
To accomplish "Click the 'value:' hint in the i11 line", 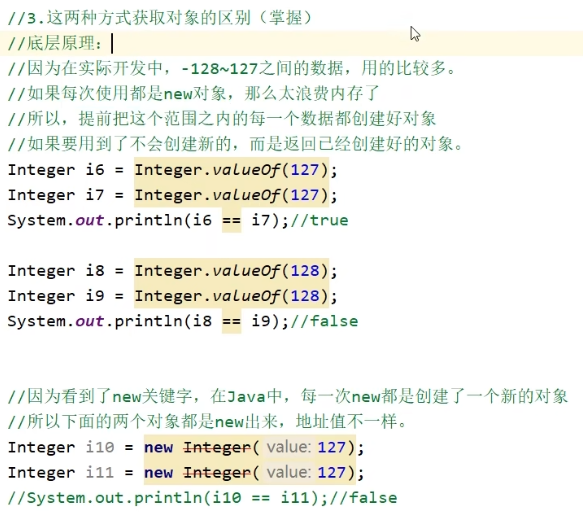I will tap(289, 472).
